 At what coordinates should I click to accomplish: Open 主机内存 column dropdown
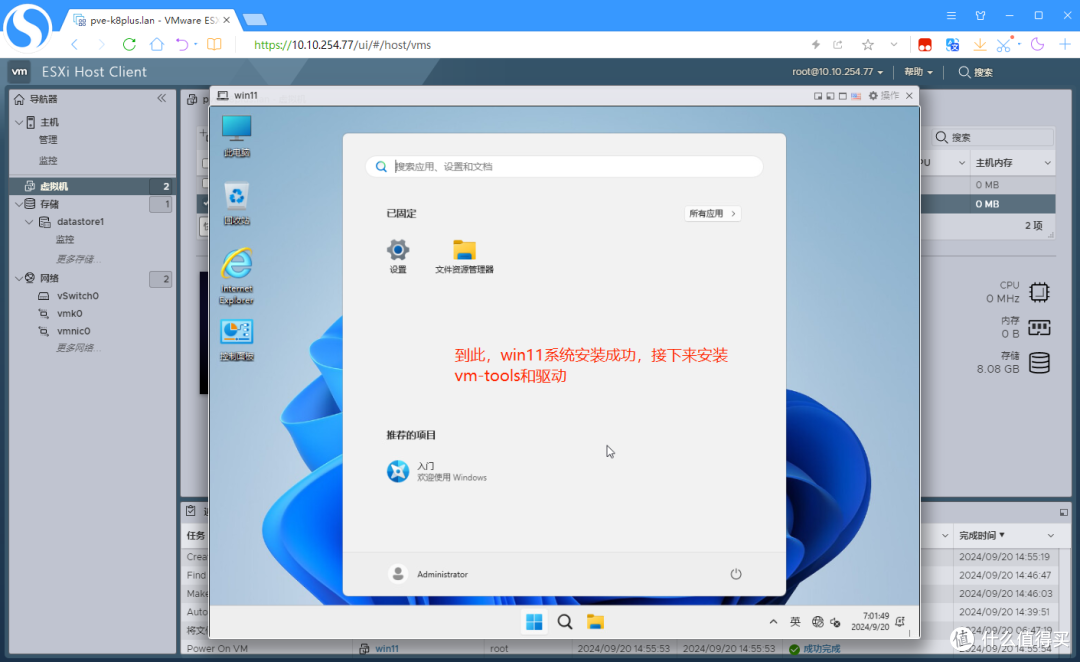pos(1048,163)
